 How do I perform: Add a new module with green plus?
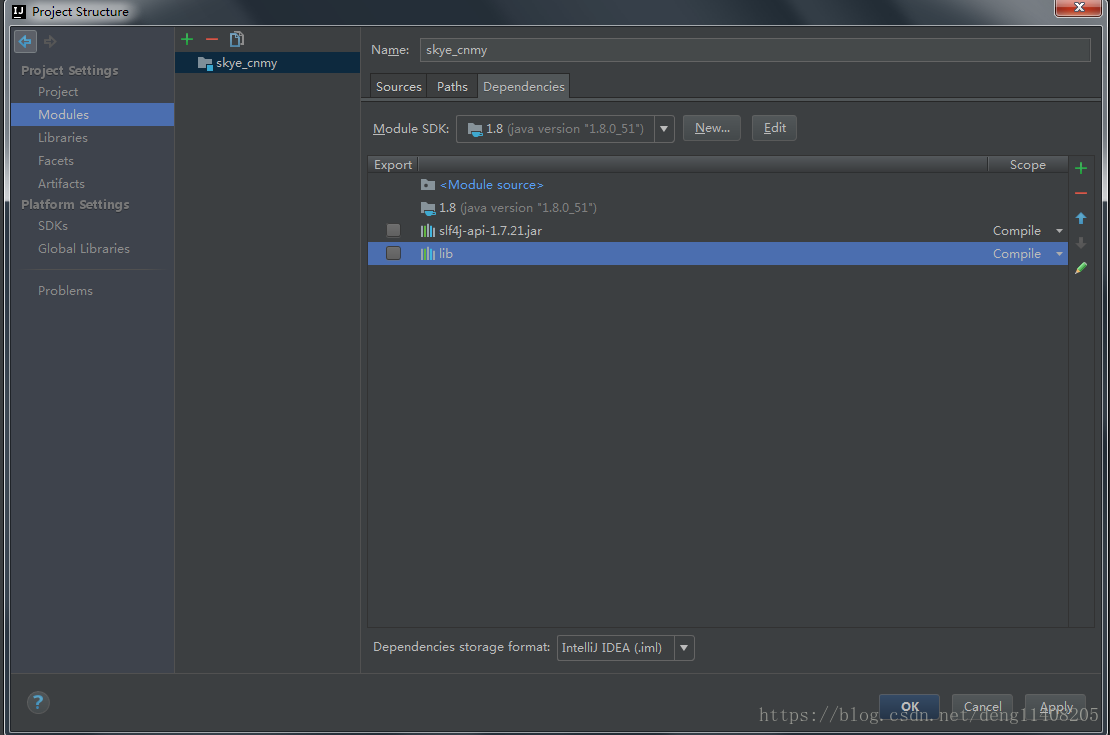(x=187, y=39)
